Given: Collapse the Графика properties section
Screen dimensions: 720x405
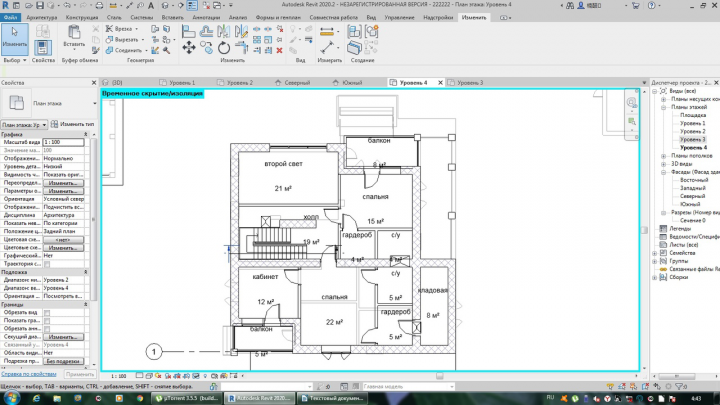Looking at the screenshot, I should [86, 134].
